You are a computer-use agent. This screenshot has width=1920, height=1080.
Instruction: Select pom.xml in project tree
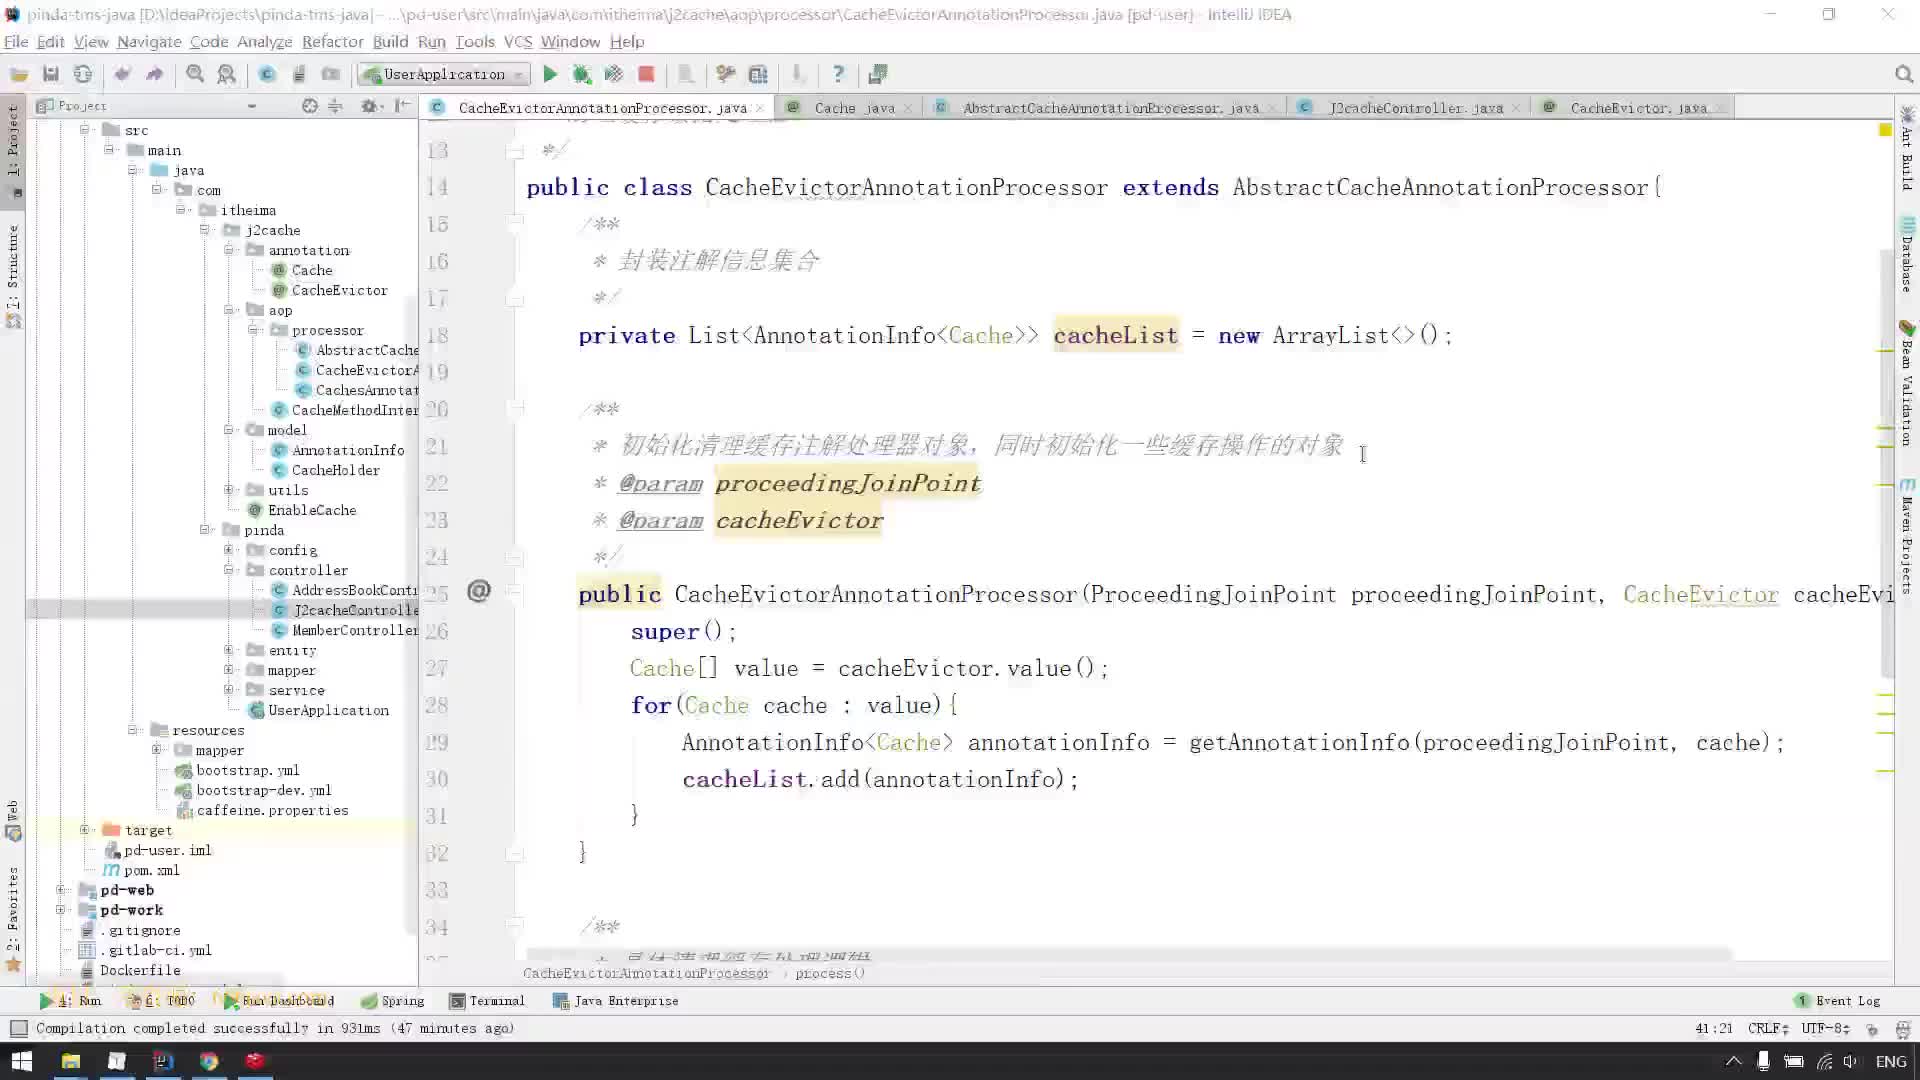coord(142,870)
